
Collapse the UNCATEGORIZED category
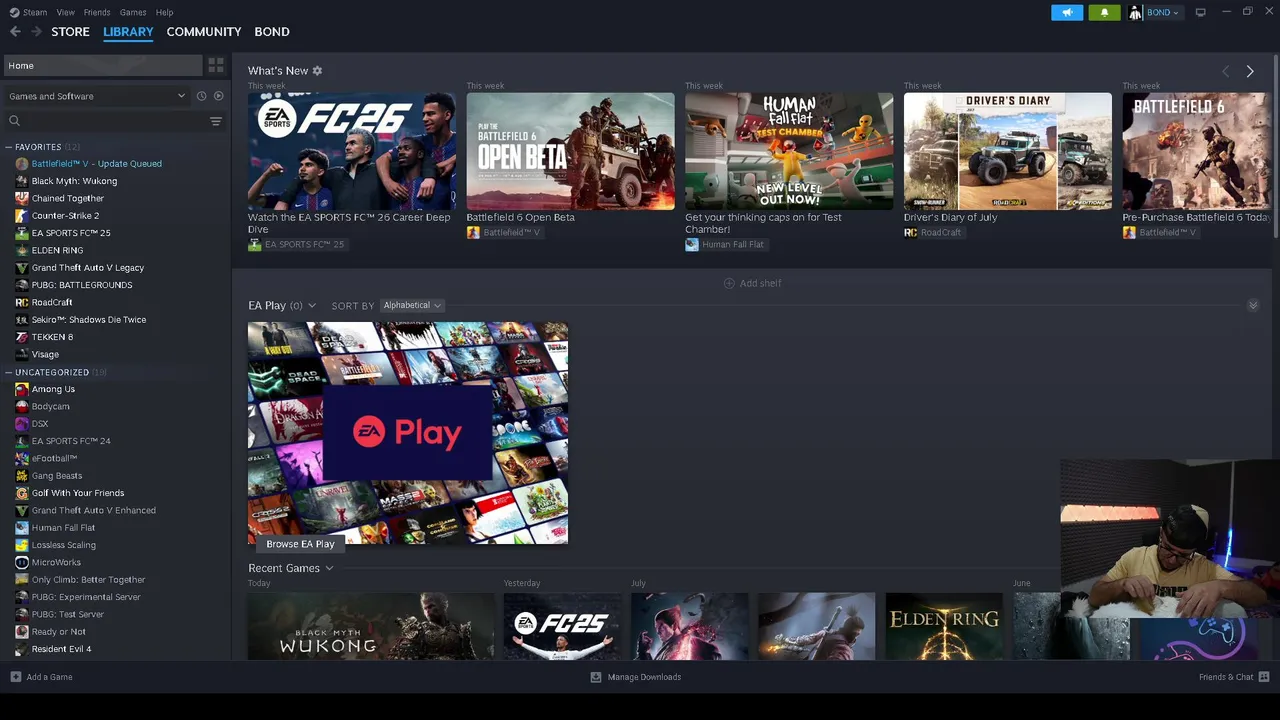pyautogui.click(x=9, y=372)
